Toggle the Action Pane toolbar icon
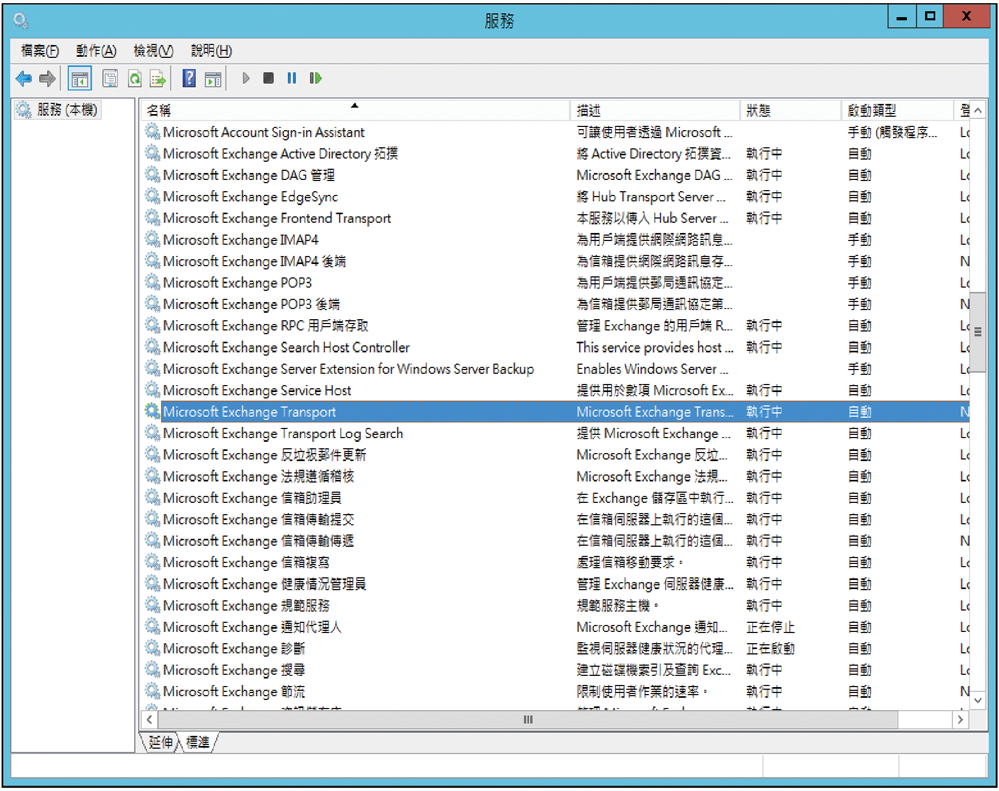Viewport: 999px width, 791px height. point(213,79)
